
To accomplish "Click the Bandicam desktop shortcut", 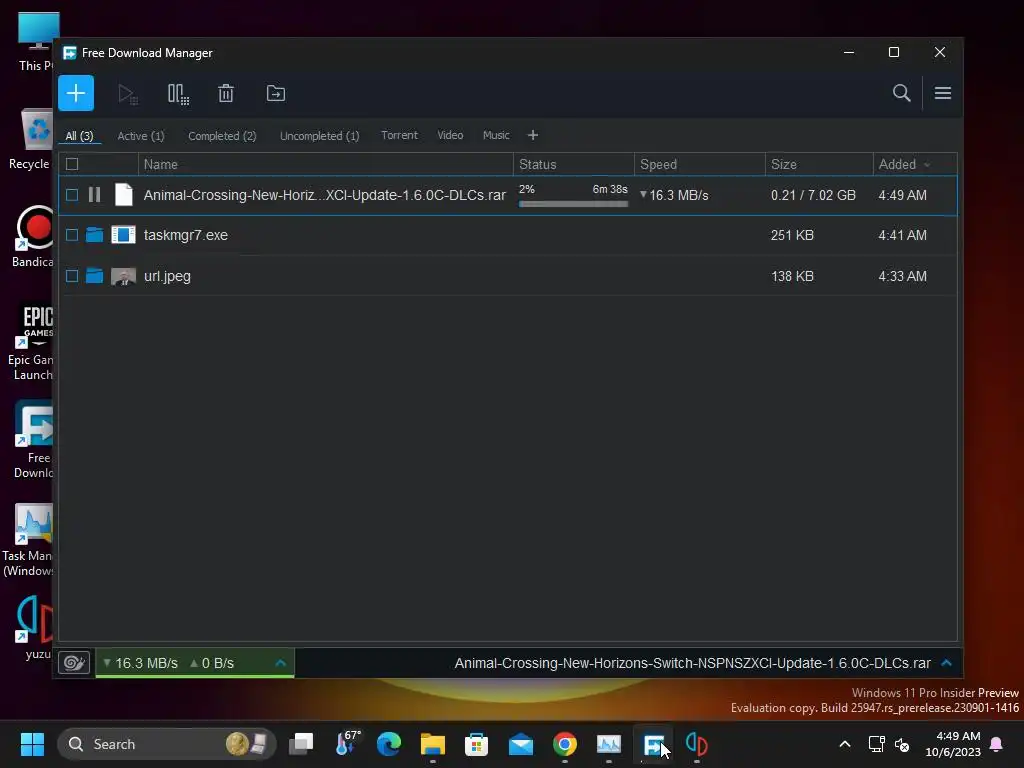I will (x=33, y=236).
